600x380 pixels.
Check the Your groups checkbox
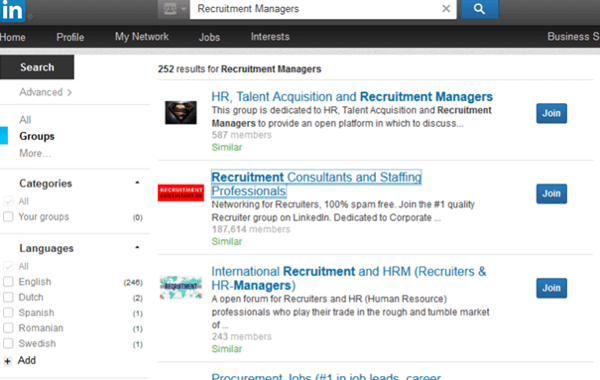pyautogui.click(x=8, y=217)
